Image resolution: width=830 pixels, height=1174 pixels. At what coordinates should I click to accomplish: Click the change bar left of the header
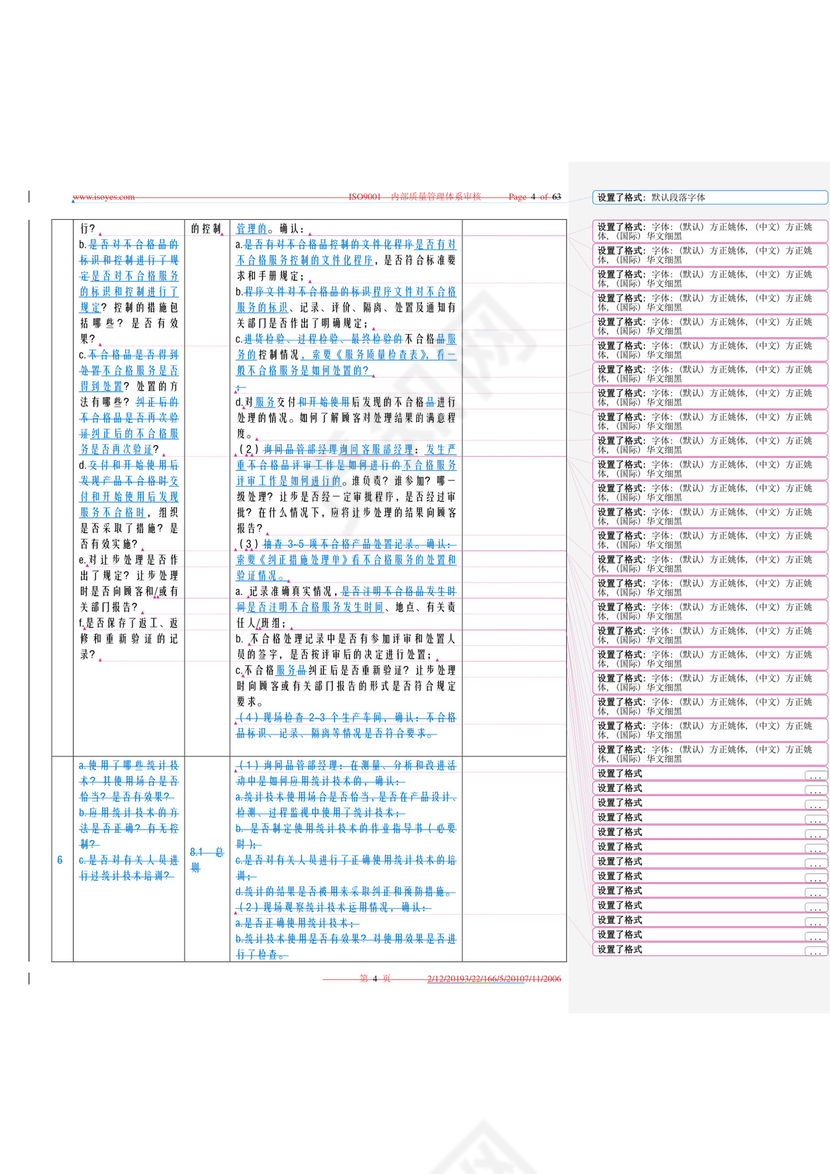click(x=29, y=197)
